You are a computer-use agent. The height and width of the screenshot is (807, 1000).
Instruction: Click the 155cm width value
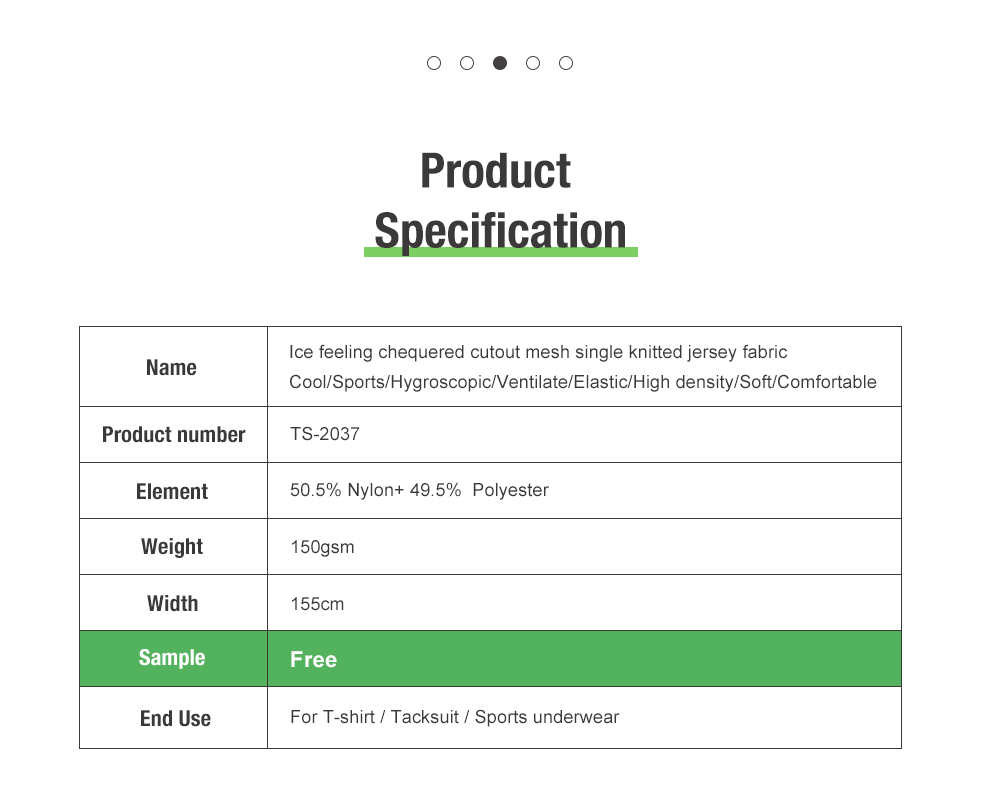click(318, 604)
